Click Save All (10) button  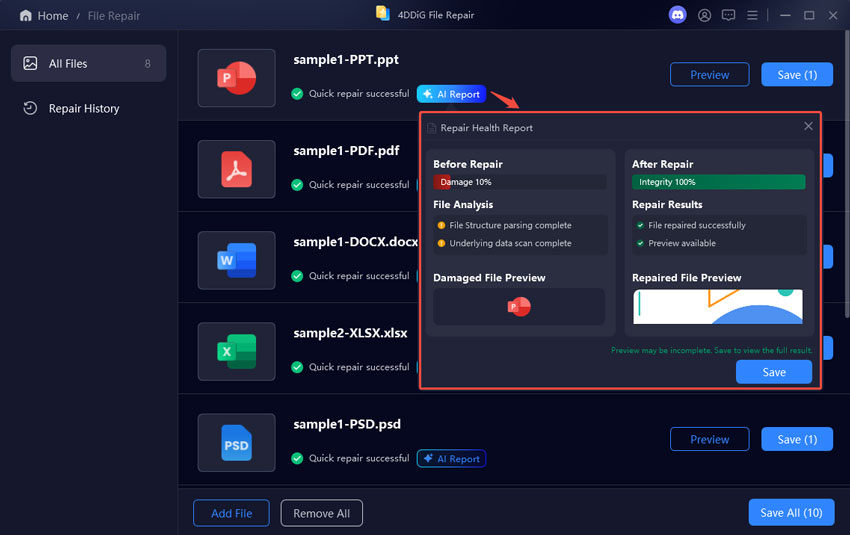click(x=791, y=512)
